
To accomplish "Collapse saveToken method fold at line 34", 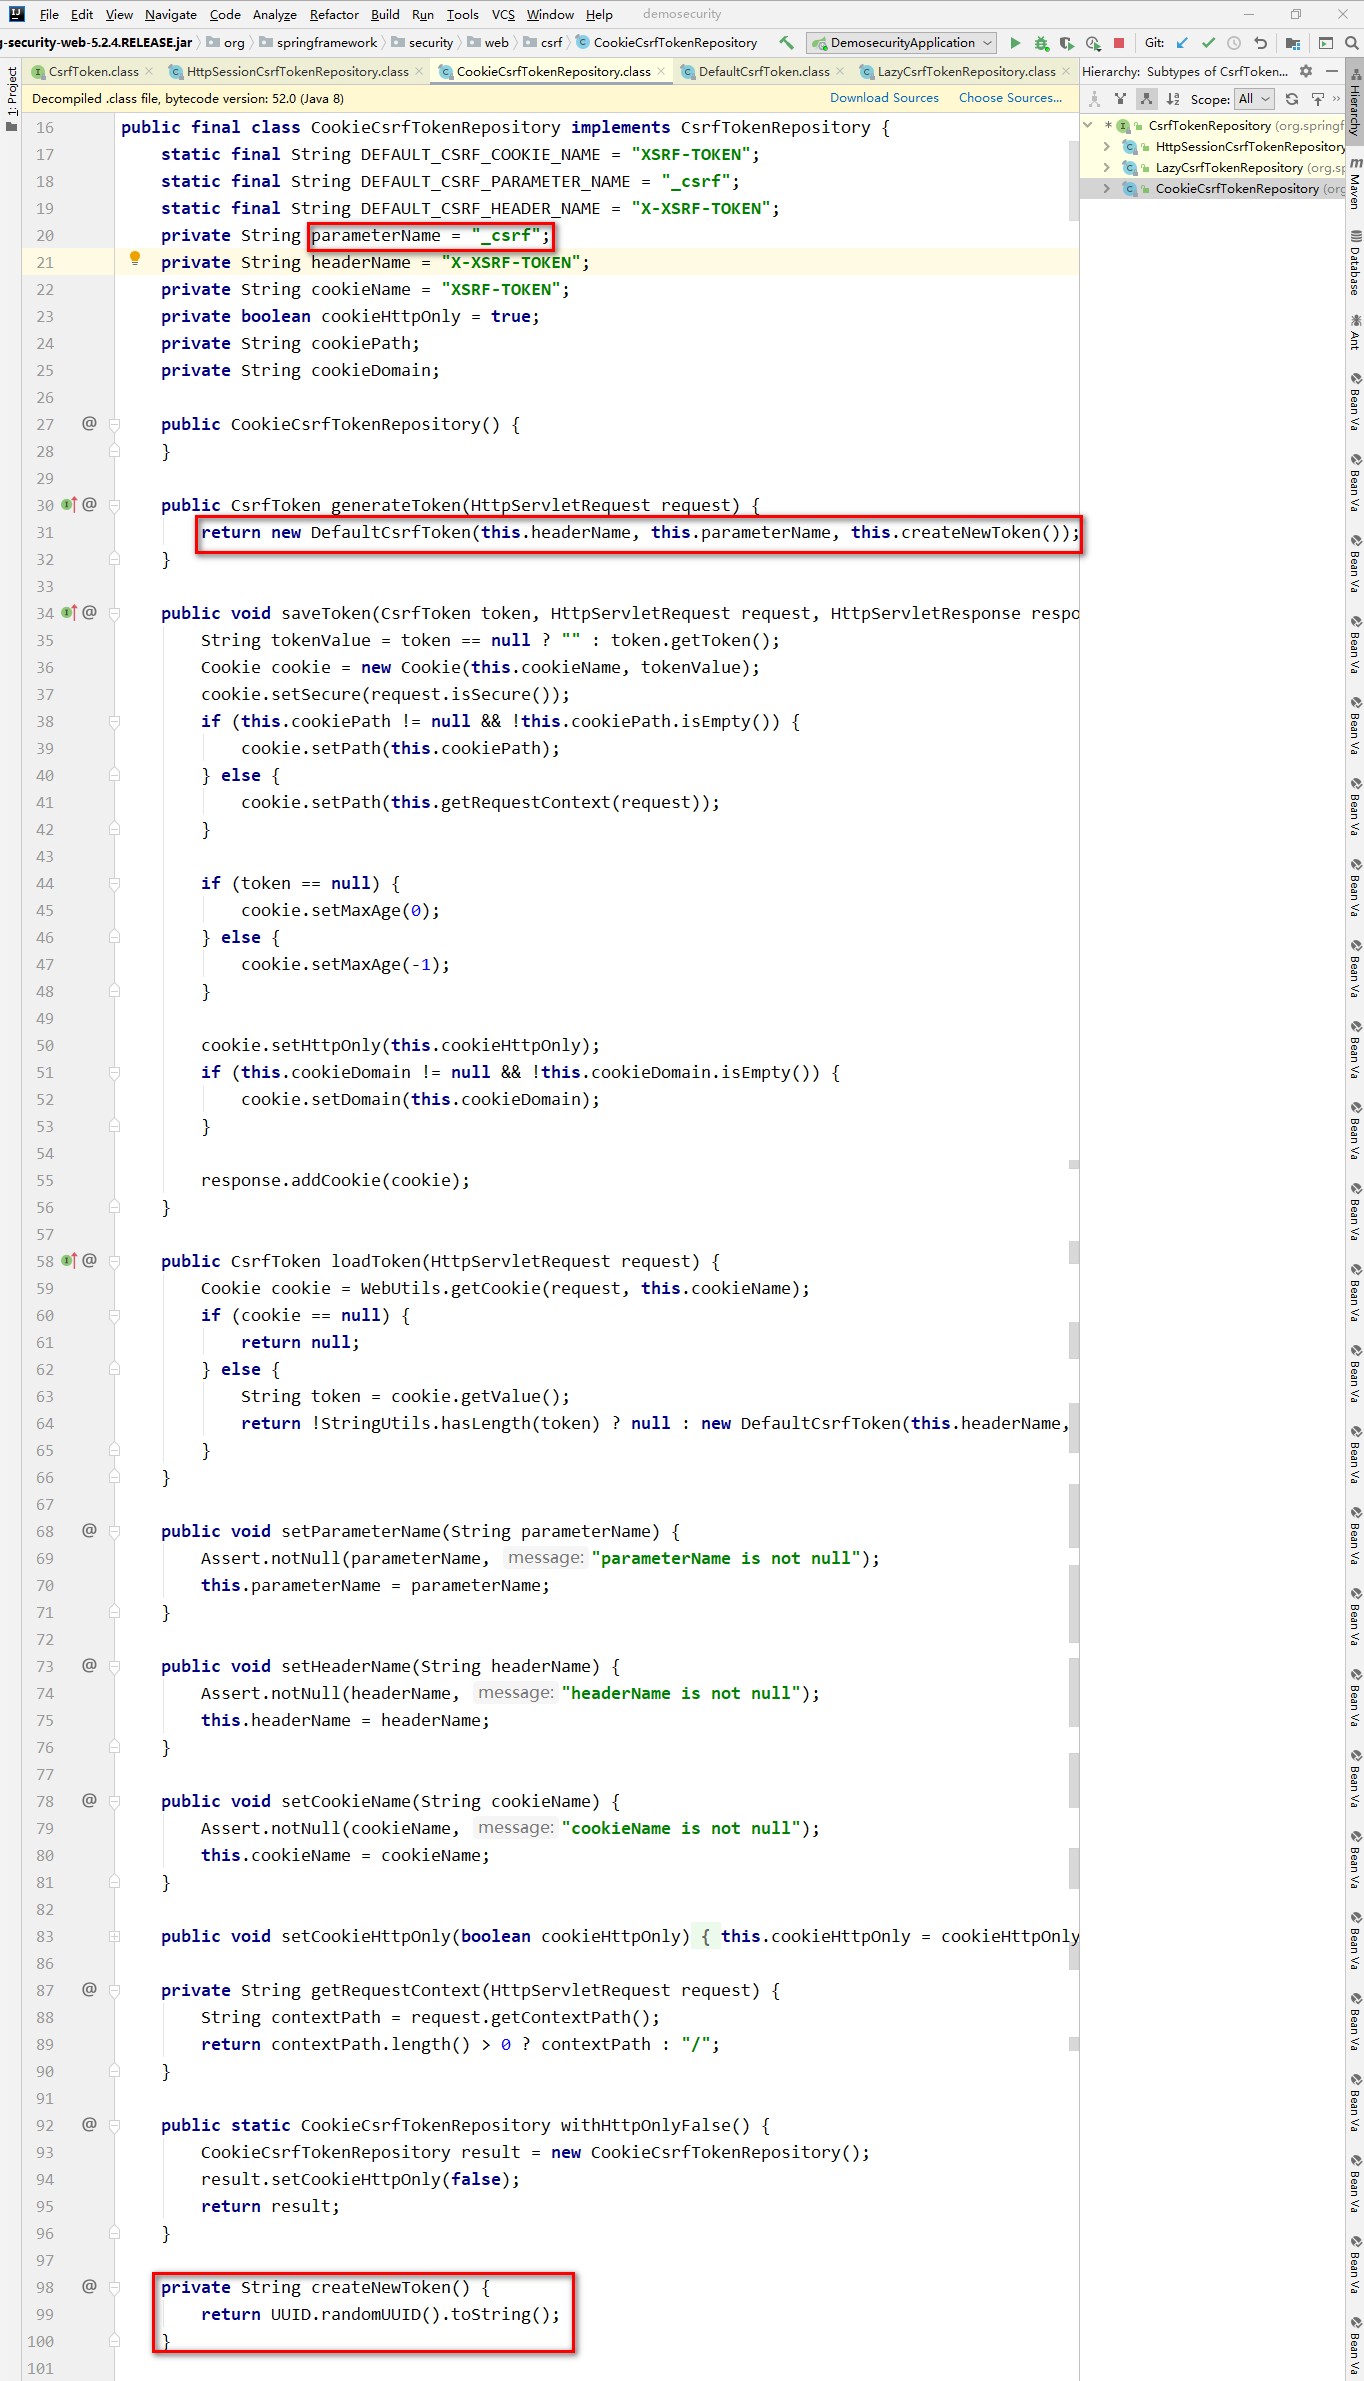I will (114, 614).
